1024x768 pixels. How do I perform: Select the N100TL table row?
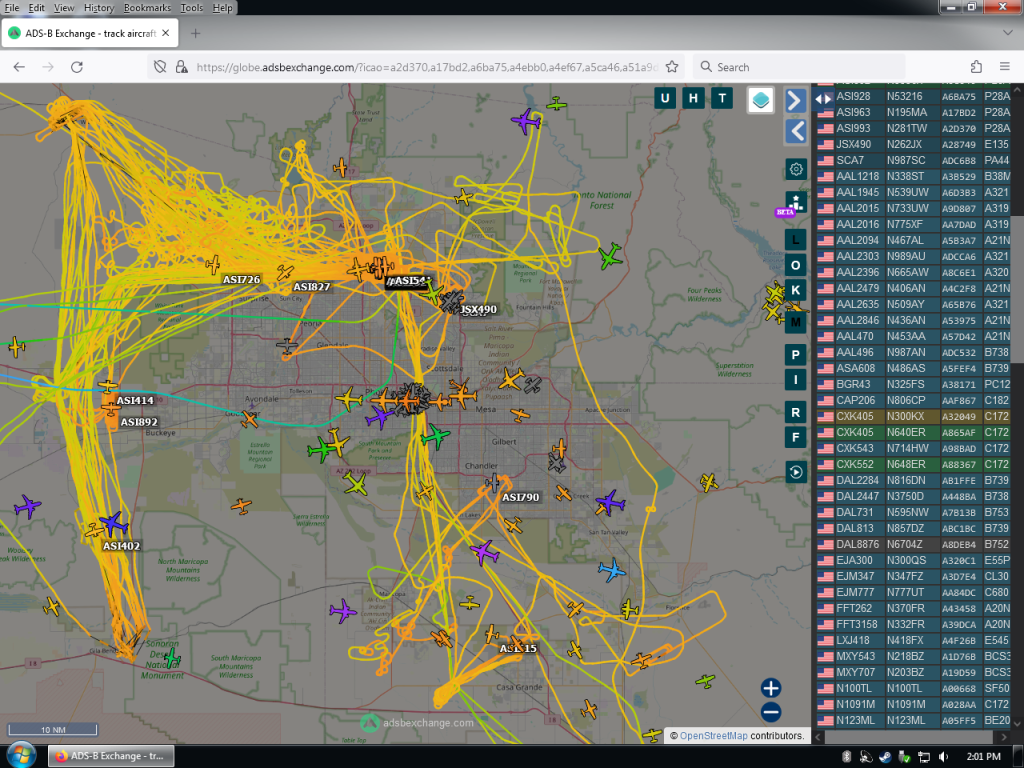(x=913, y=688)
